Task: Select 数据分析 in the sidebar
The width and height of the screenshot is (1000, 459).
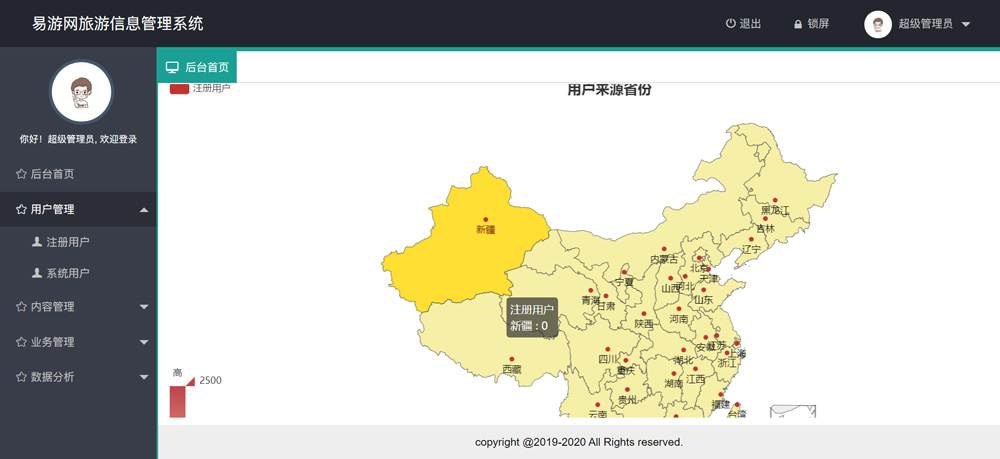Action: pos(78,377)
